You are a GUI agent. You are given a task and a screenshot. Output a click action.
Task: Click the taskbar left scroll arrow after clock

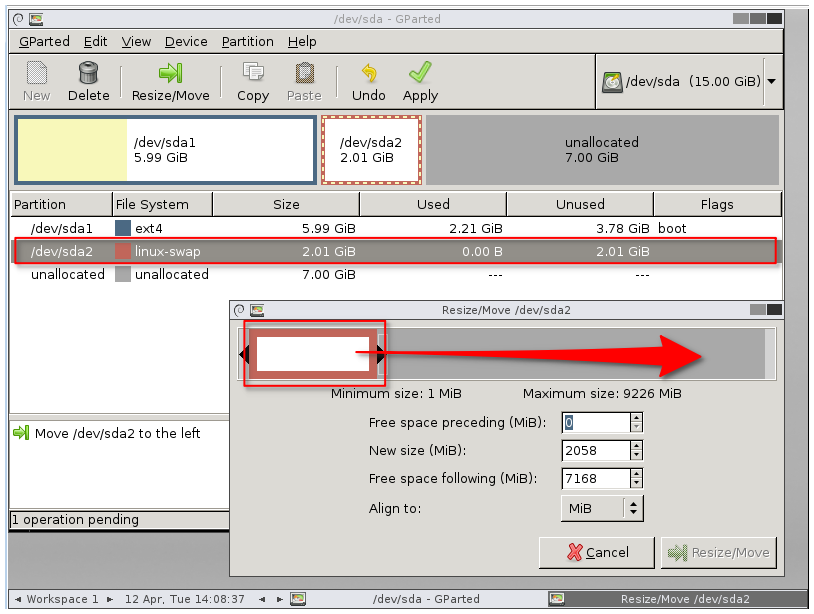click(262, 599)
